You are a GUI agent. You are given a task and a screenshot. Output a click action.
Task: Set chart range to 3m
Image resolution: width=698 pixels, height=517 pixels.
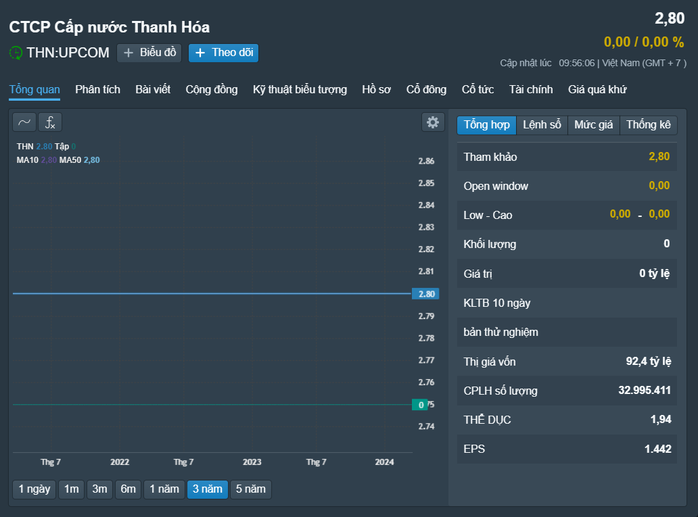pos(100,489)
